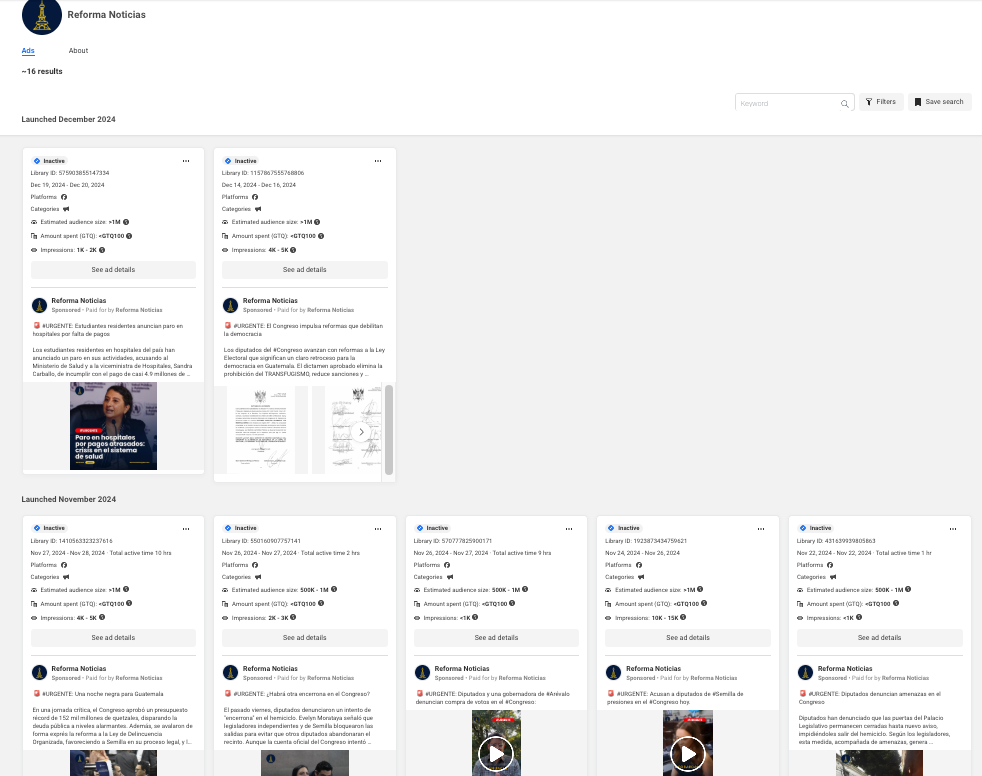Click the Save search button
This screenshot has height=776, width=982.
(939, 101)
